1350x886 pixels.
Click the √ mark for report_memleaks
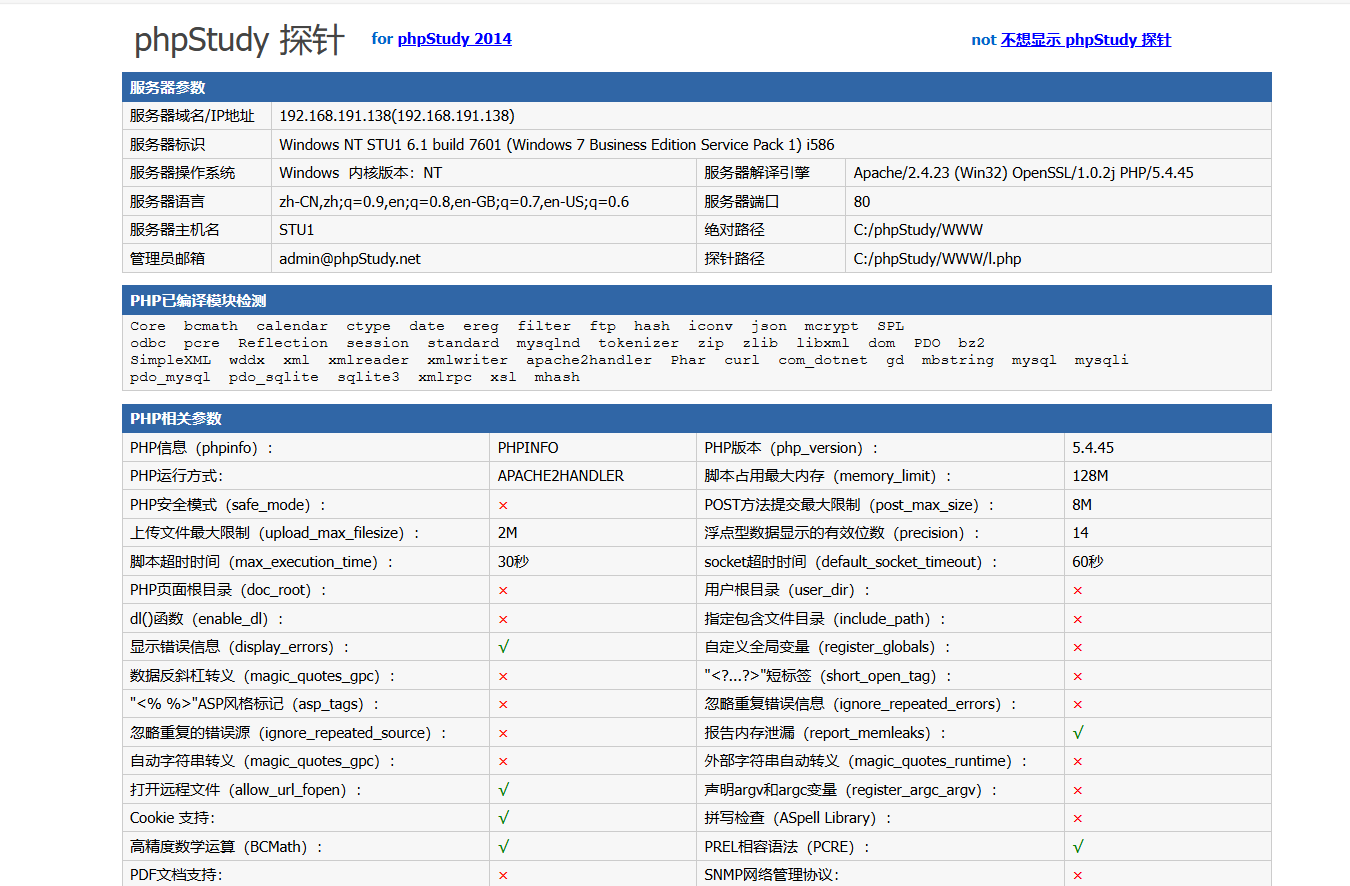[x=1078, y=733]
